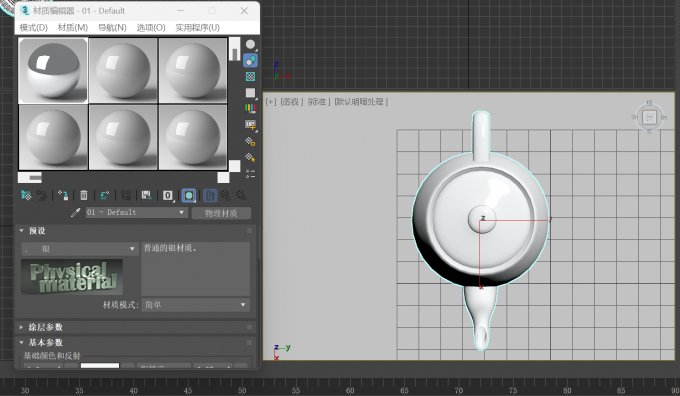This screenshot has height=396, width=680.
Task: Select the bottom-row first sample sphere slot
Action: 53,137
